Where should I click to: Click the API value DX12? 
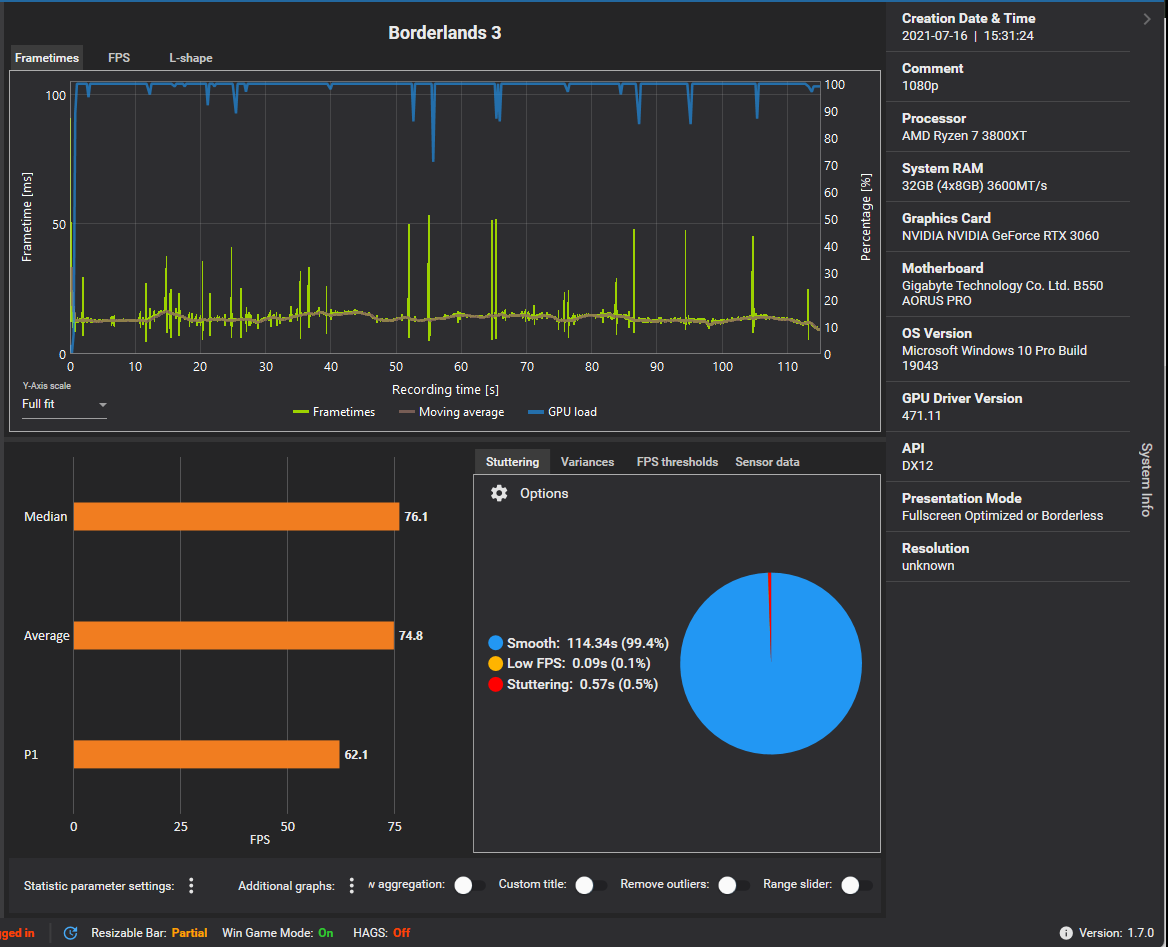click(917, 466)
